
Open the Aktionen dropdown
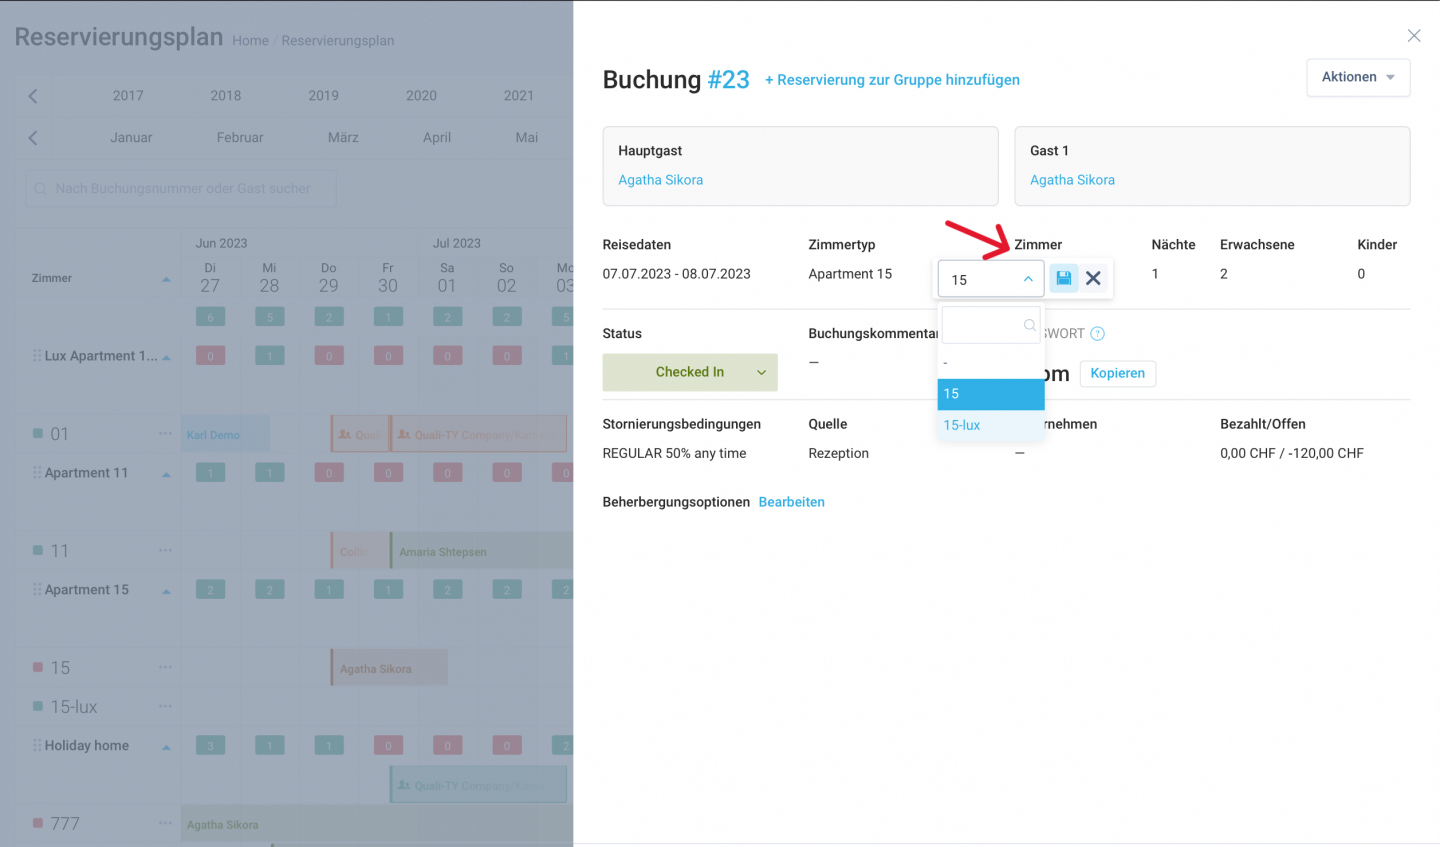point(1358,77)
